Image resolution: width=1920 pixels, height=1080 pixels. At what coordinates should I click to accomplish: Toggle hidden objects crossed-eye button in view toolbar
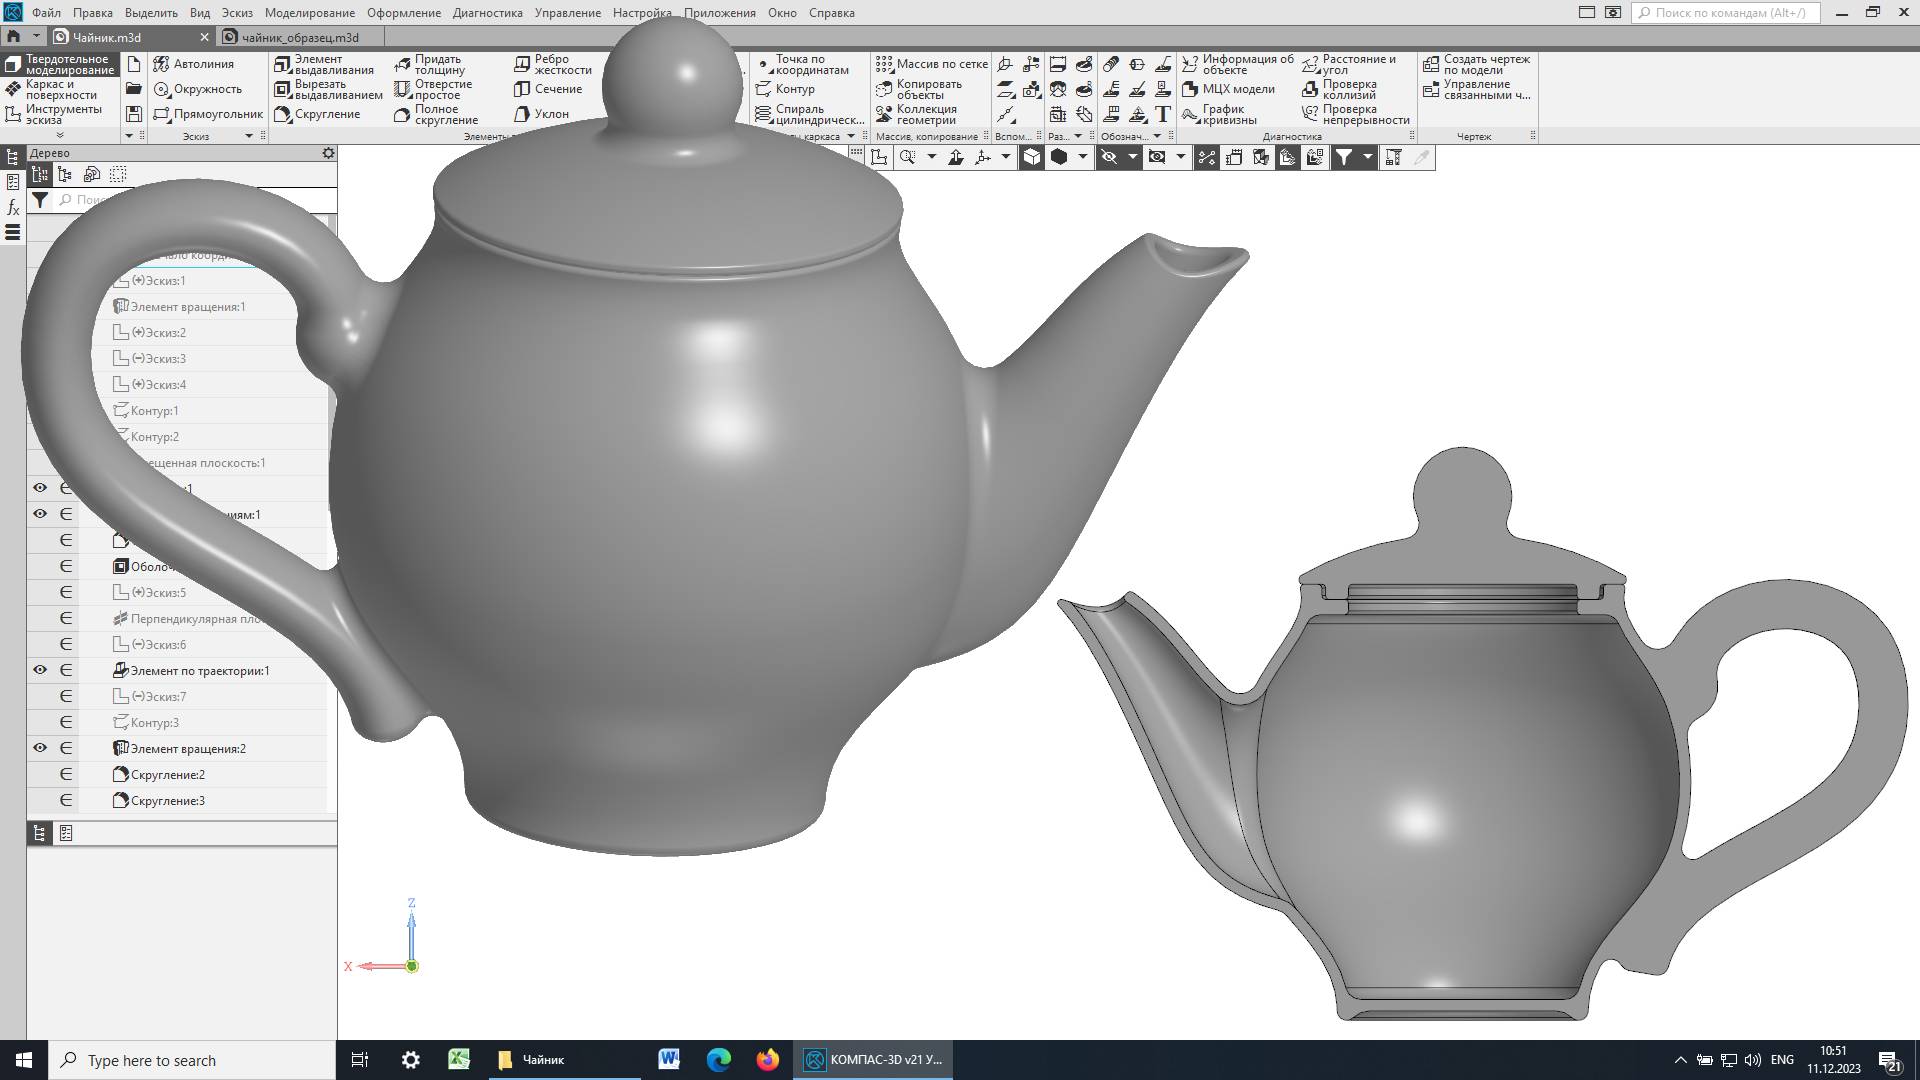[1108, 157]
